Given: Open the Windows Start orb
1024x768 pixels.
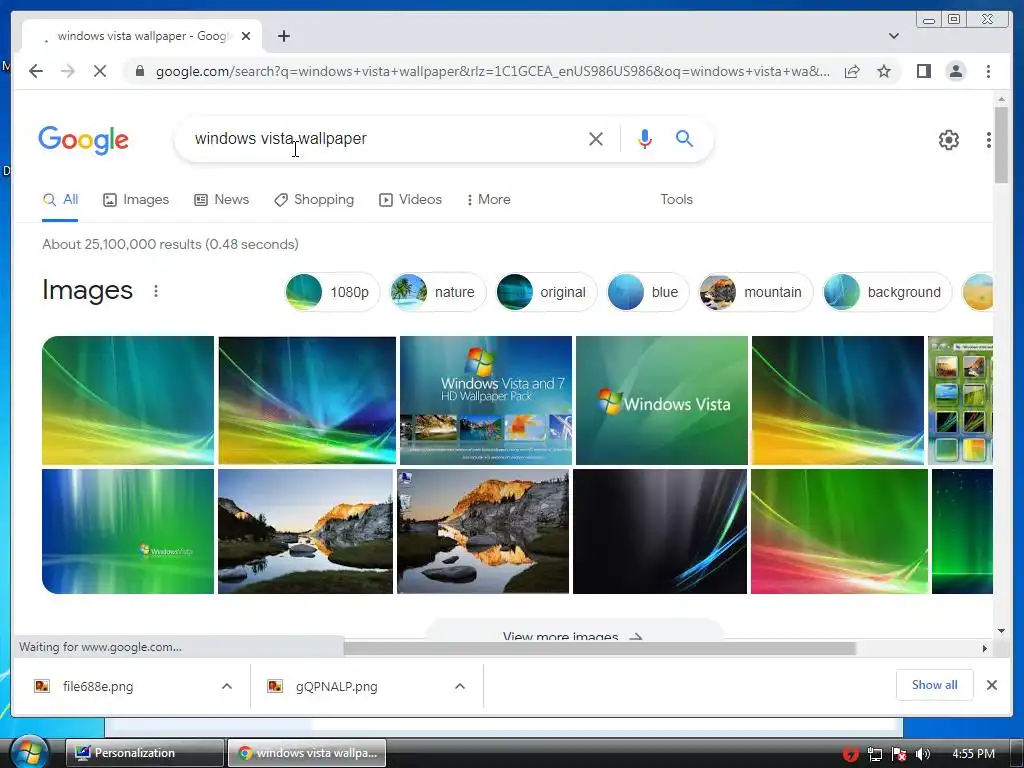Looking at the screenshot, I should (29, 752).
